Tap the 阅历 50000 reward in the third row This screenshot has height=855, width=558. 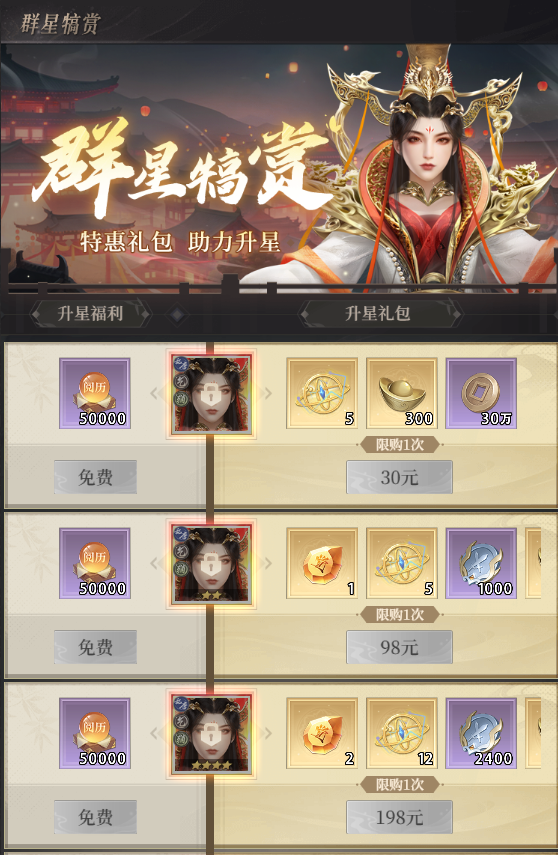pos(95,733)
